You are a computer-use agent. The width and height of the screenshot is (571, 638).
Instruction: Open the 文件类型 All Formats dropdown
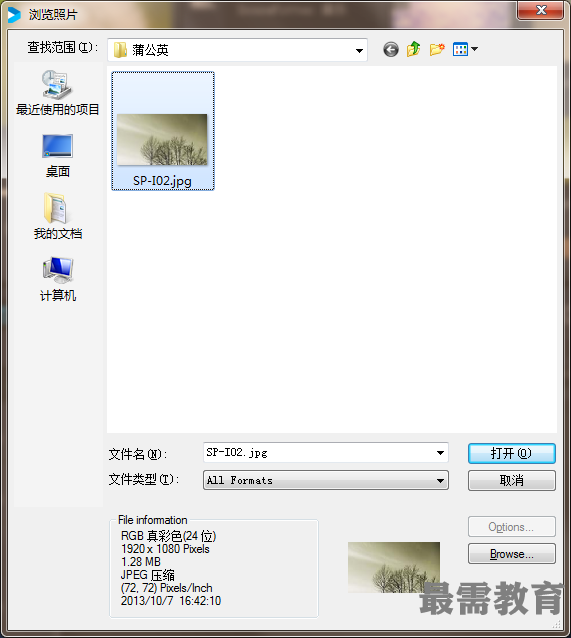[326, 481]
